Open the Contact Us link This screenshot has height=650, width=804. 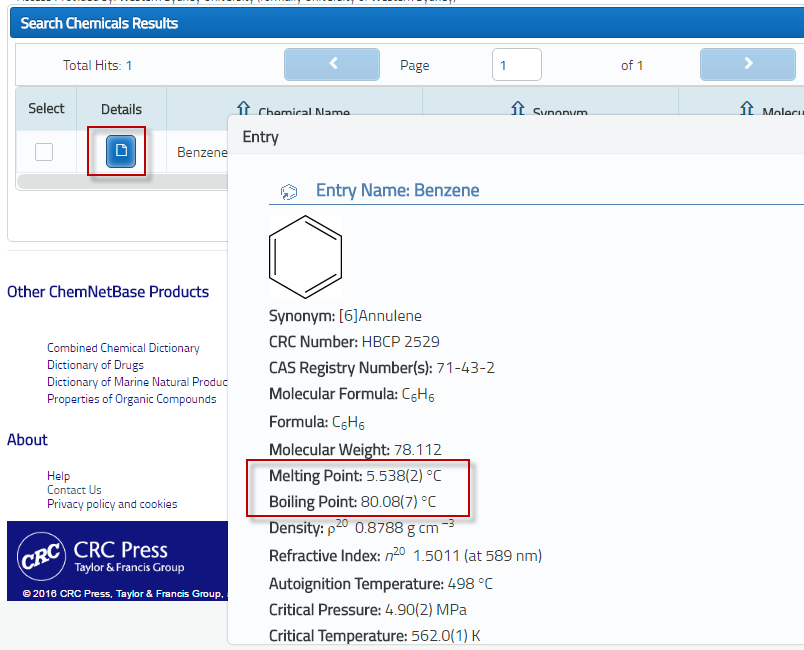(x=74, y=490)
